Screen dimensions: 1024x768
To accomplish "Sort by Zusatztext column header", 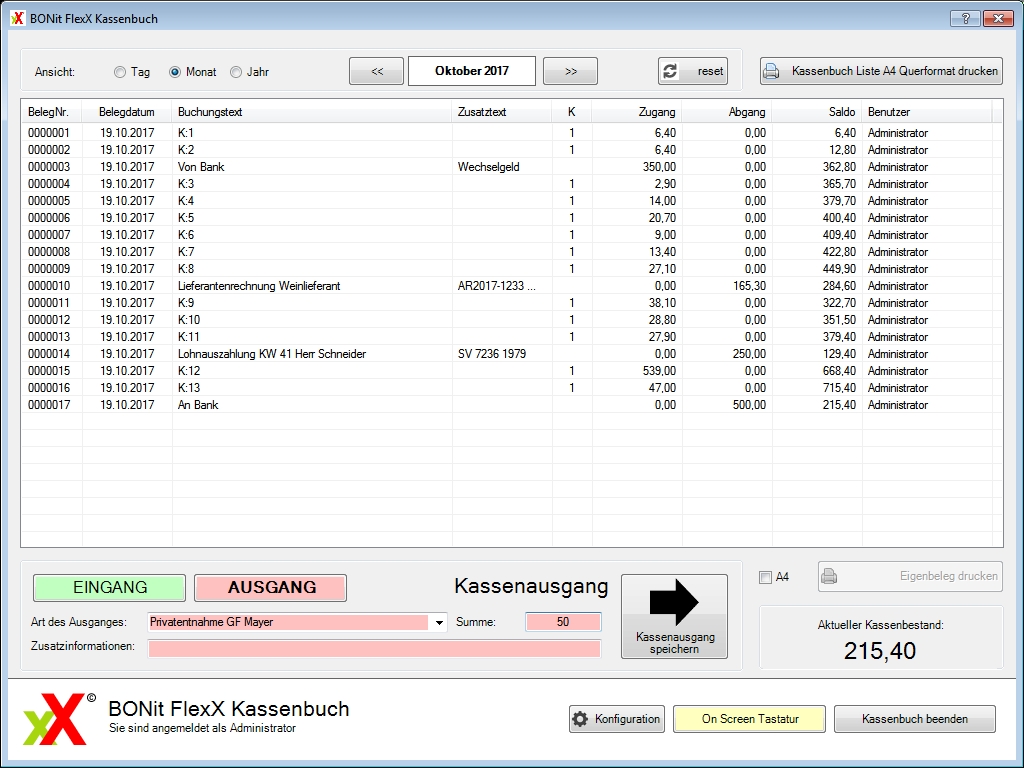I will pos(502,112).
